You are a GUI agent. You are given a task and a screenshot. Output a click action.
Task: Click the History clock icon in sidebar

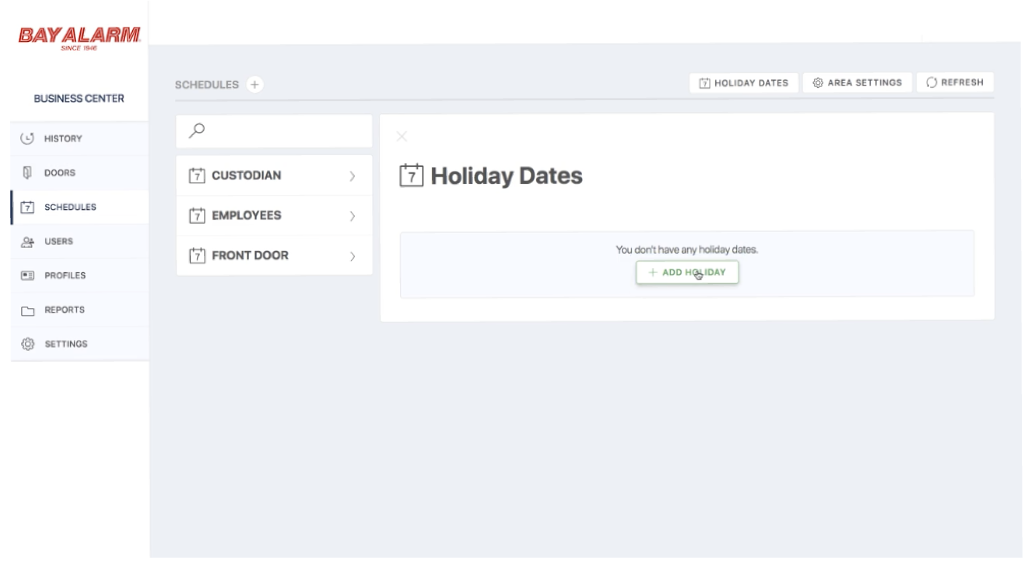tap(27, 138)
